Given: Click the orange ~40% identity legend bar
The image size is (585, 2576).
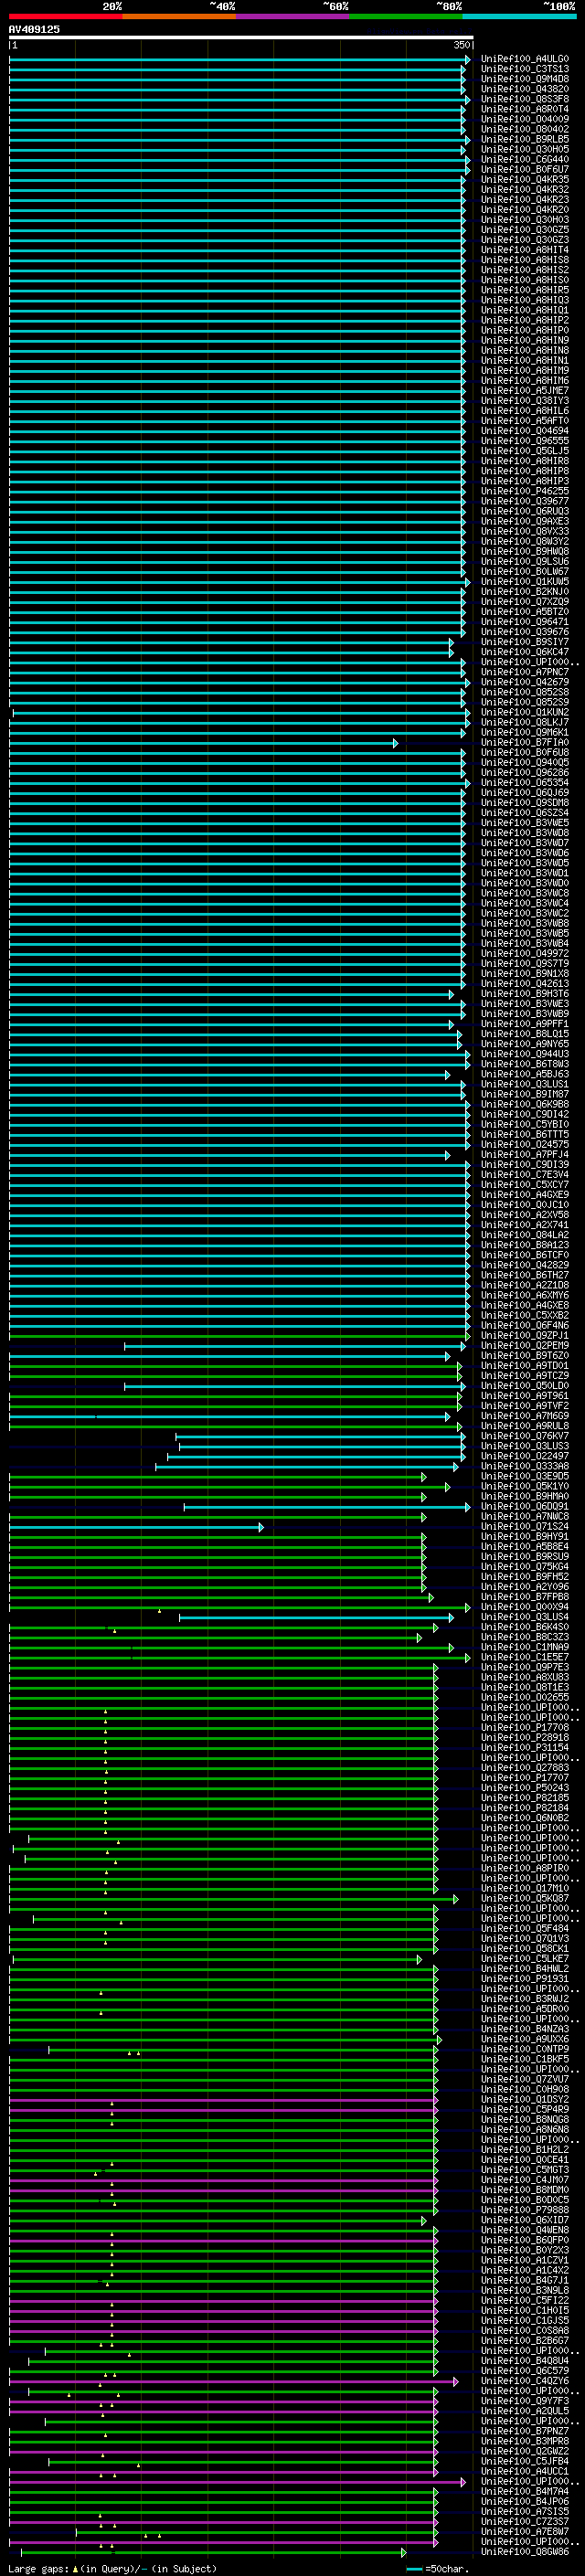Looking at the screenshot, I should coord(179,16).
